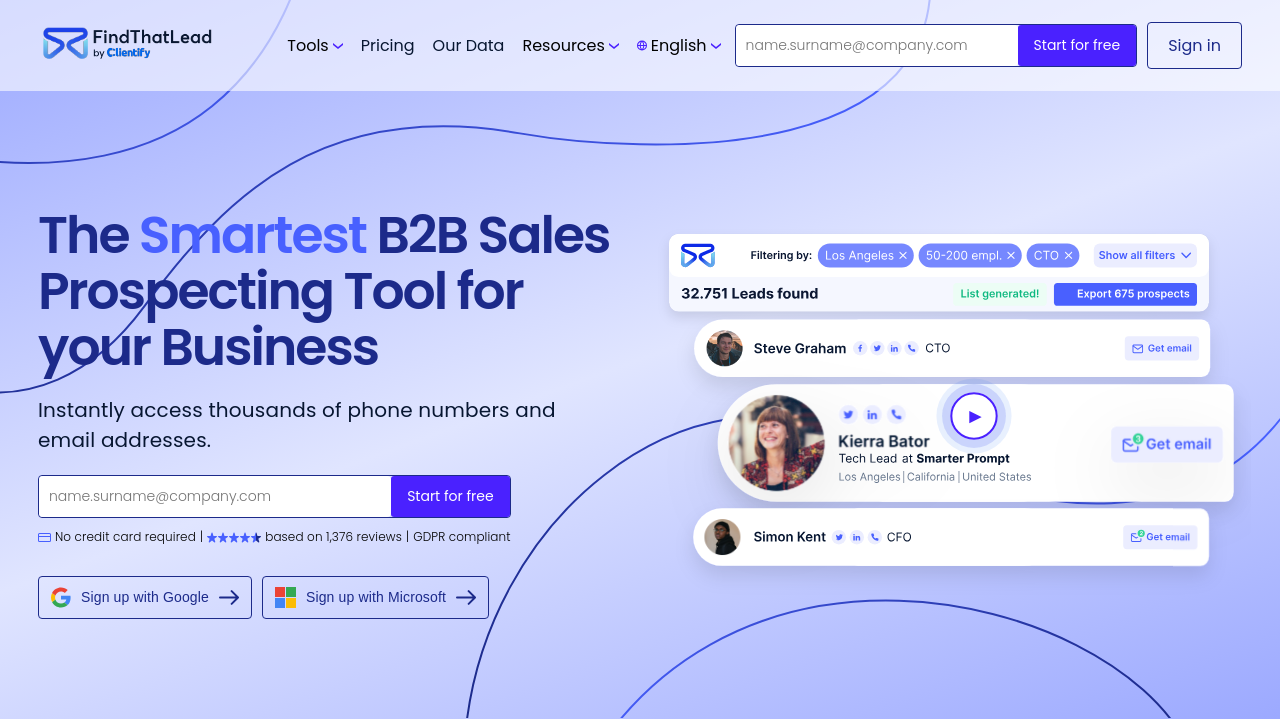Click the Microsoft logo on the sign-up button
Image resolution: width=1280 pixels, height=720 pixels.
(x=285, y=597)
